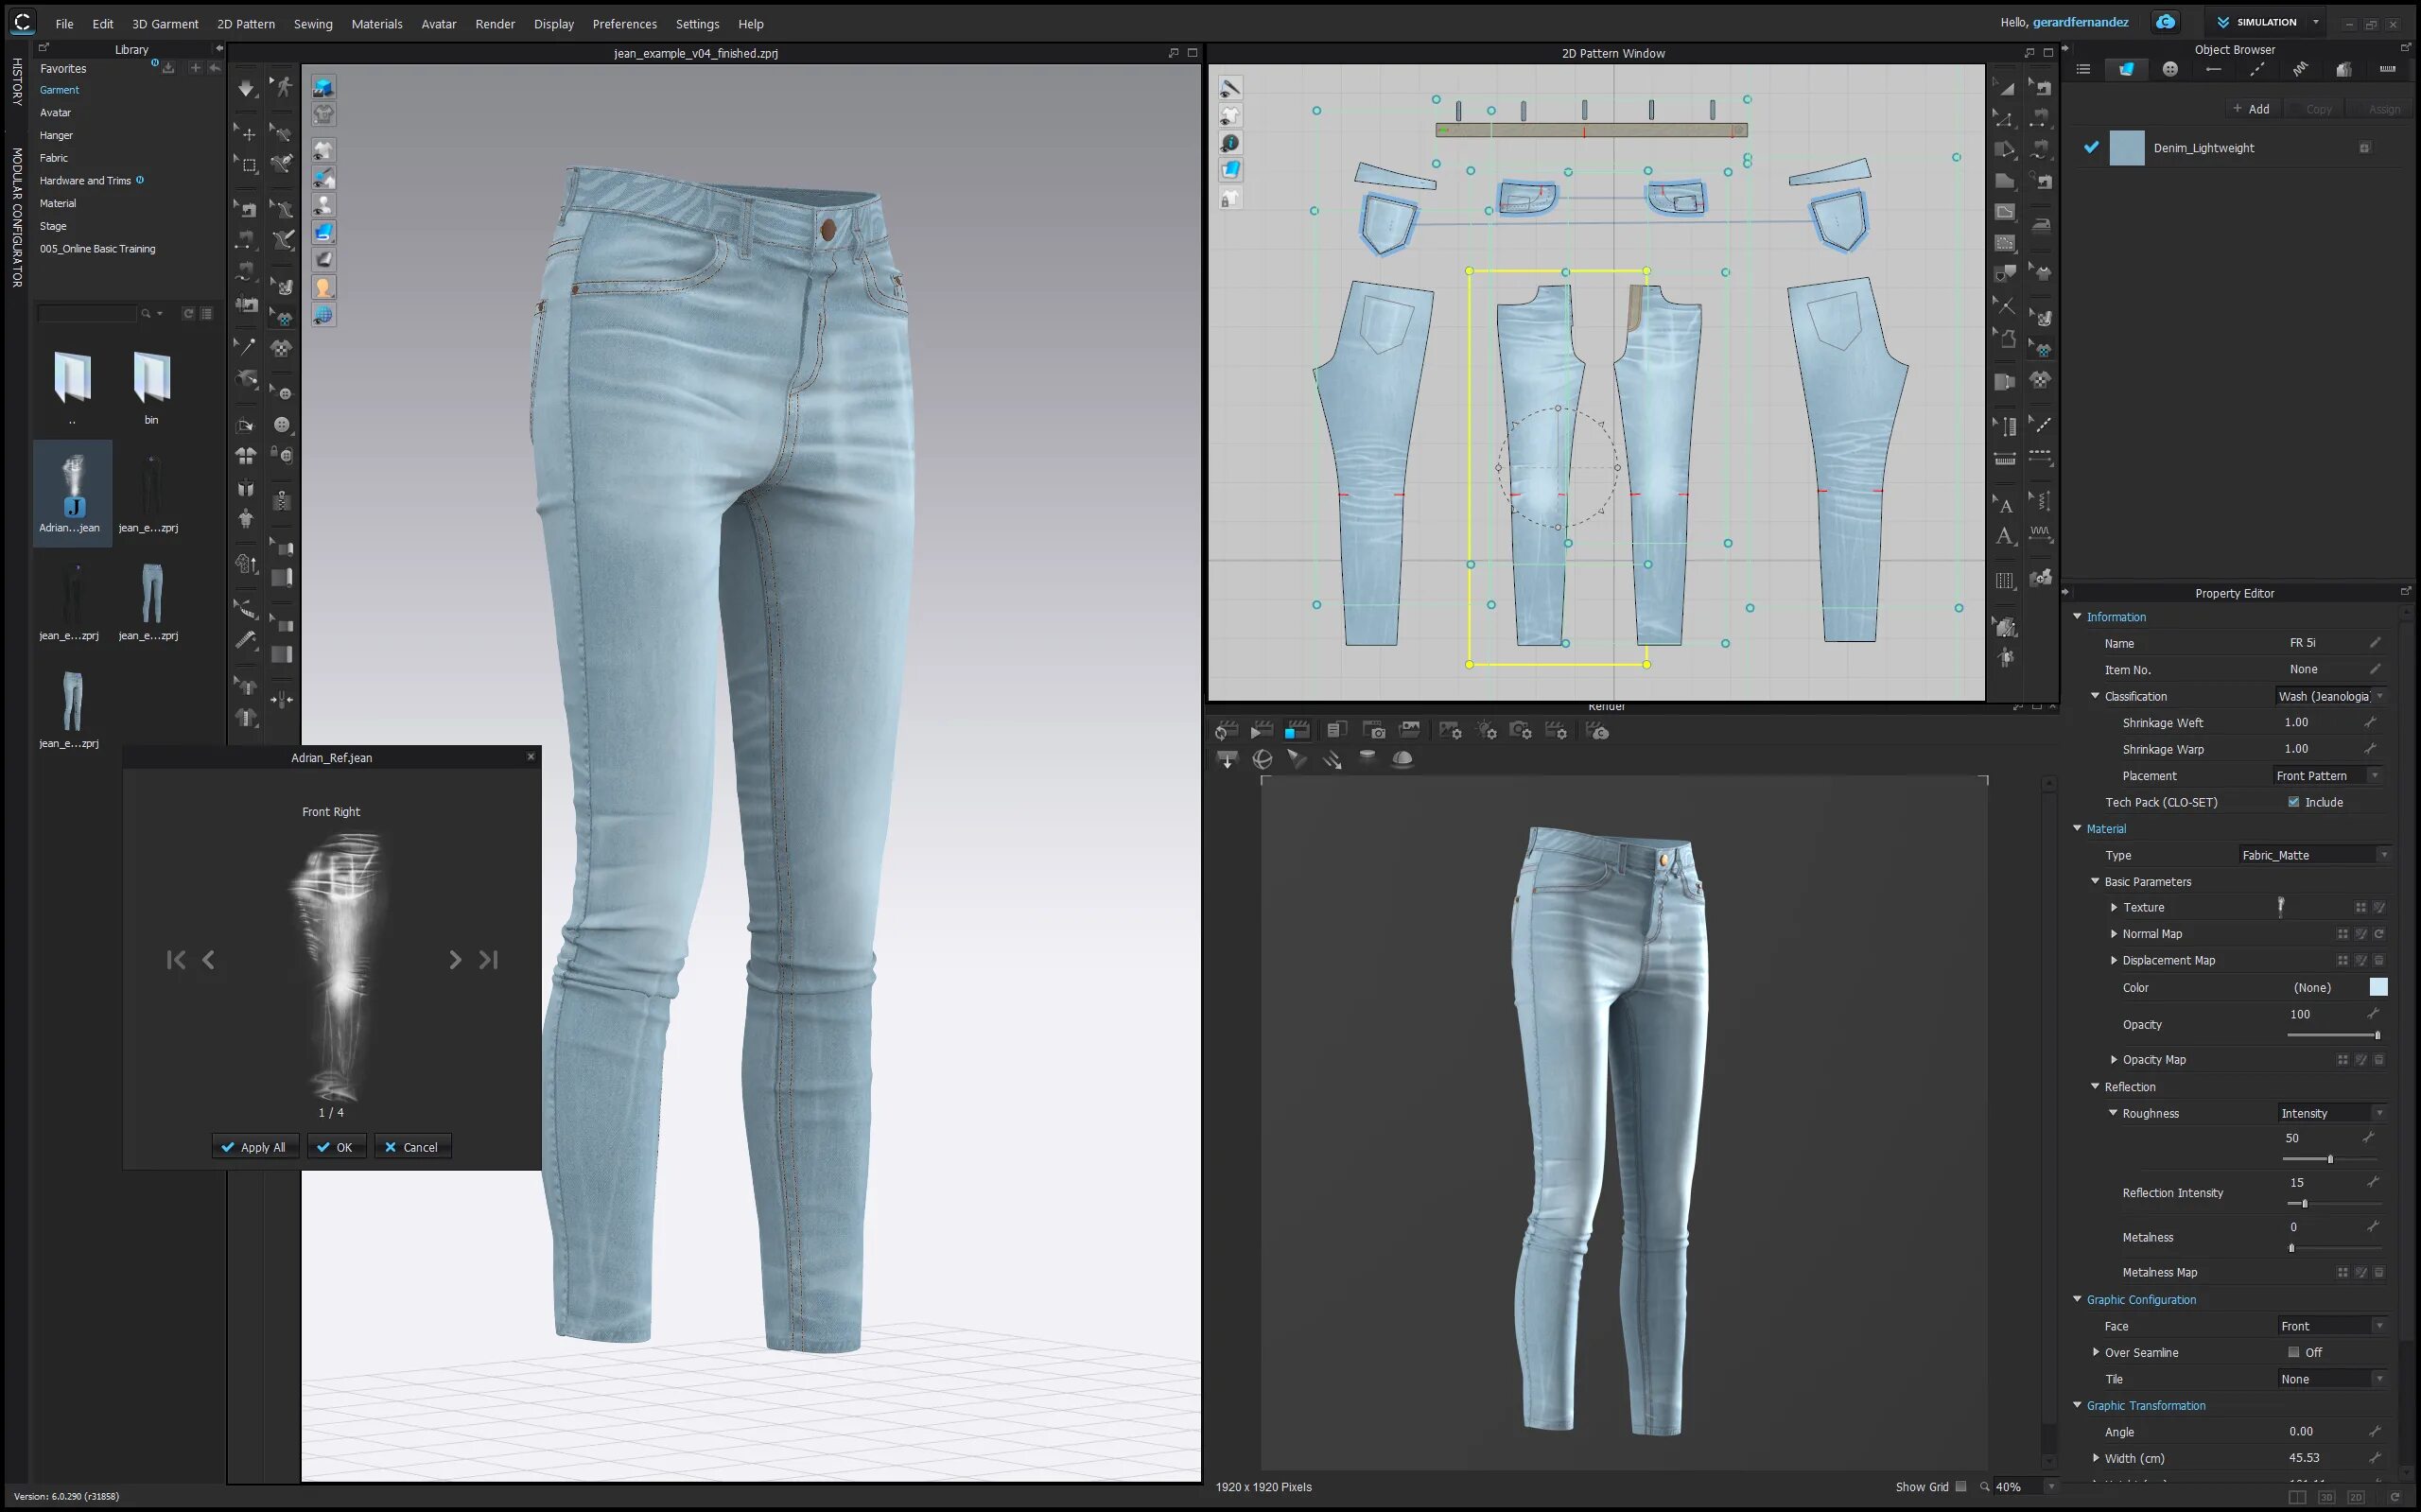Click the Apply All button
2421x1512 pixels.
pos(254,1147)
